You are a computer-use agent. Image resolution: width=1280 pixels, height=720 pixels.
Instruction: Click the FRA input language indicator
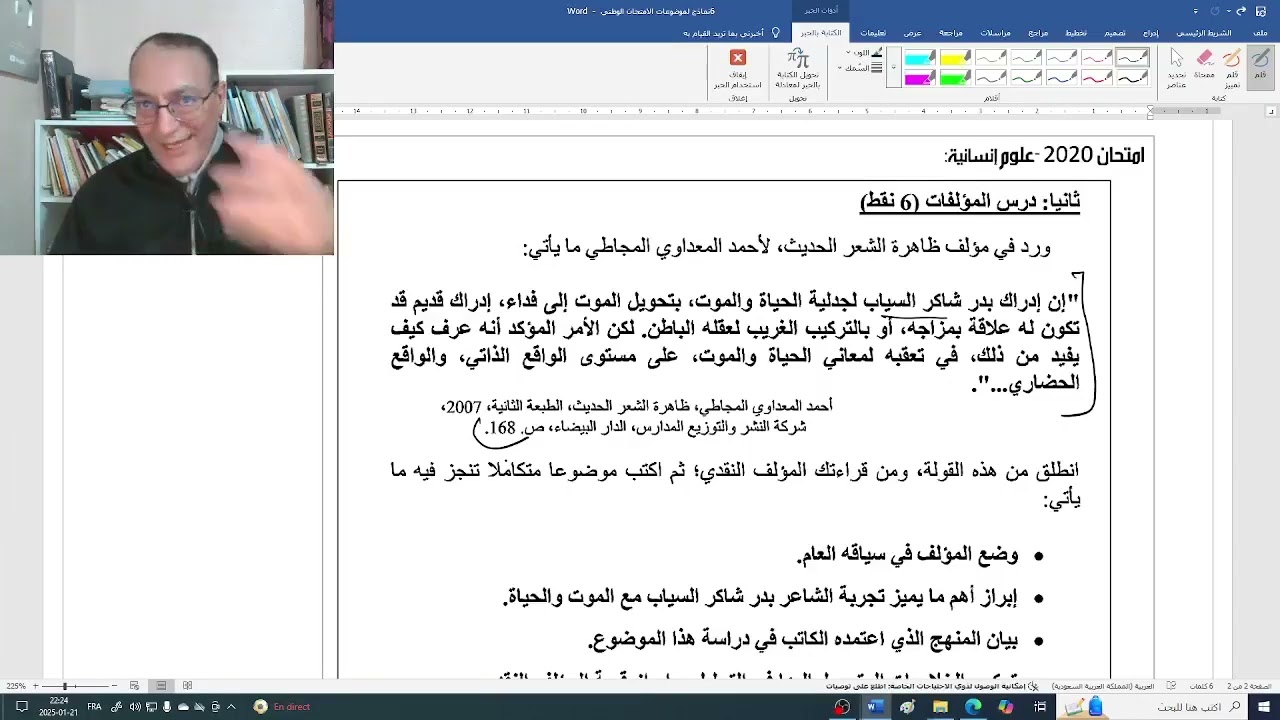[x=94, y=707]
